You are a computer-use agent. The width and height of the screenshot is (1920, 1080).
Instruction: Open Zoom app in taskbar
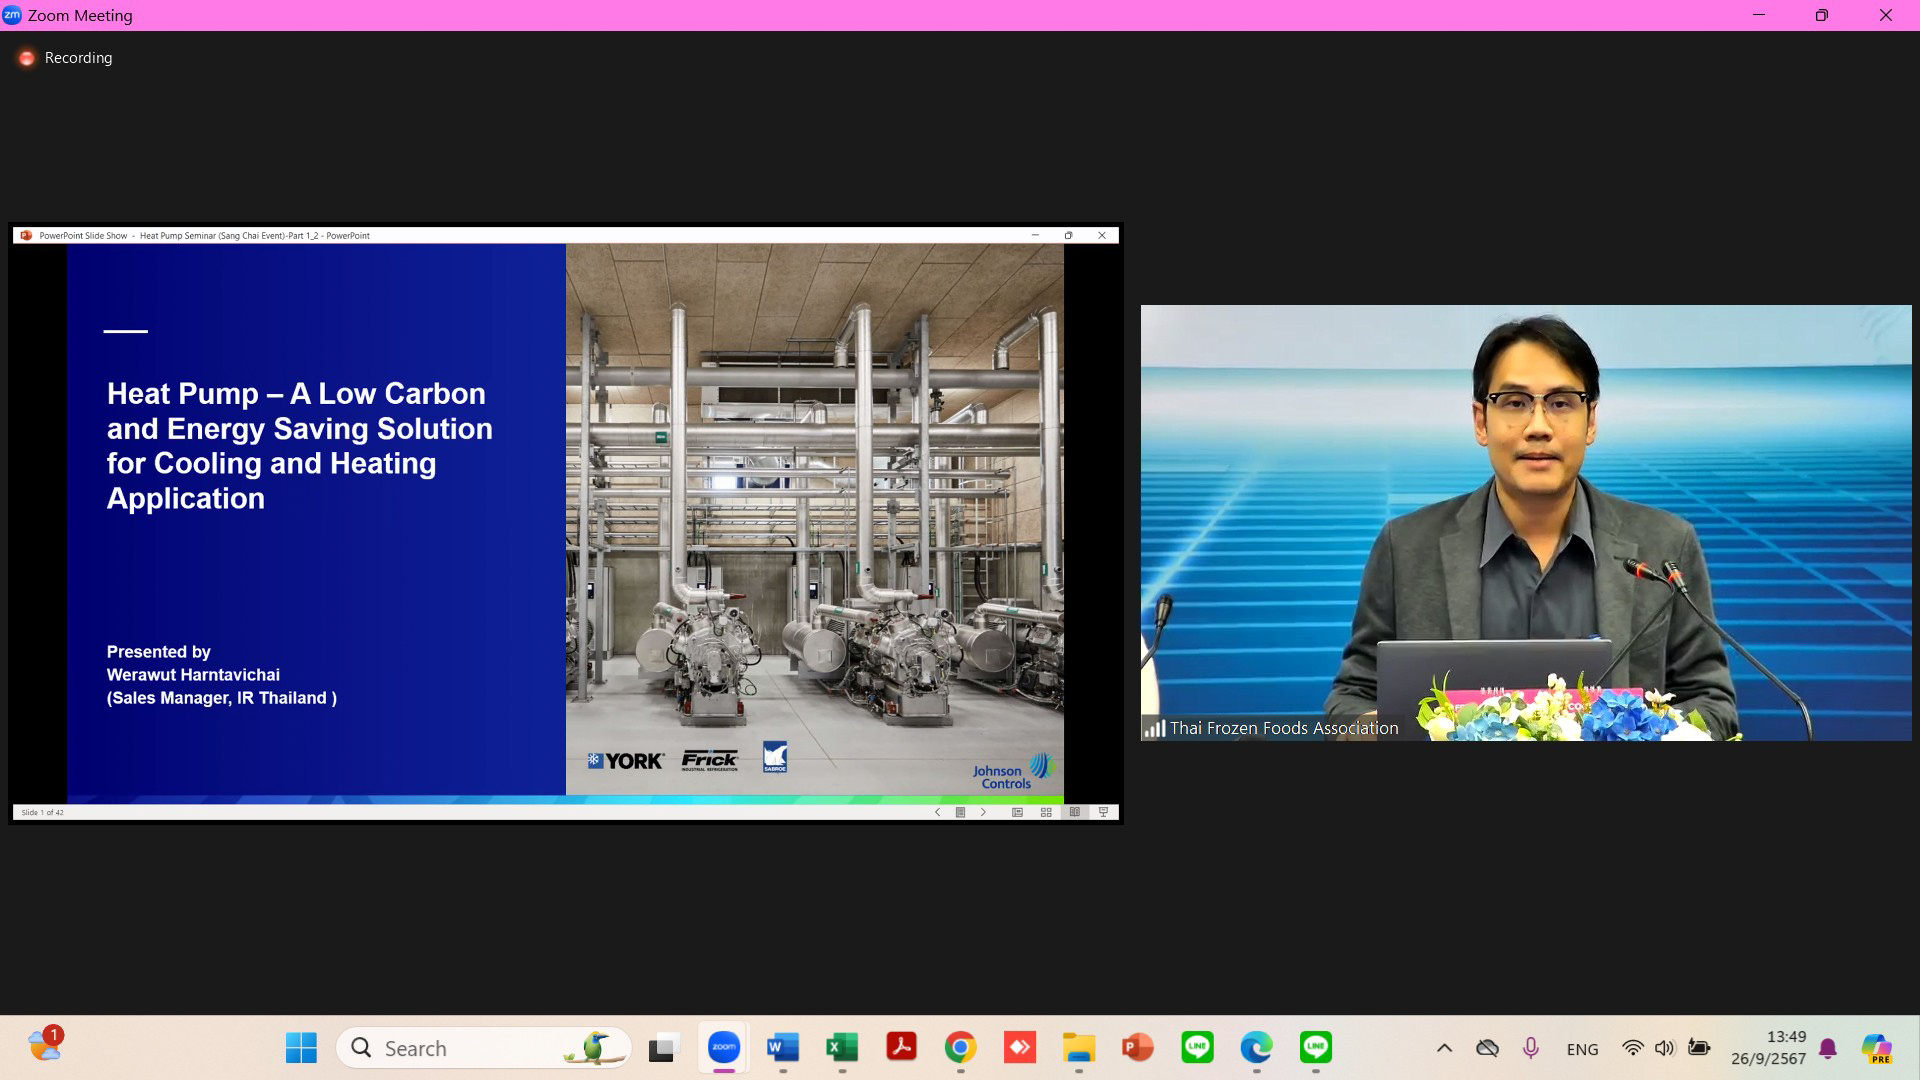tap(723, 1048)
